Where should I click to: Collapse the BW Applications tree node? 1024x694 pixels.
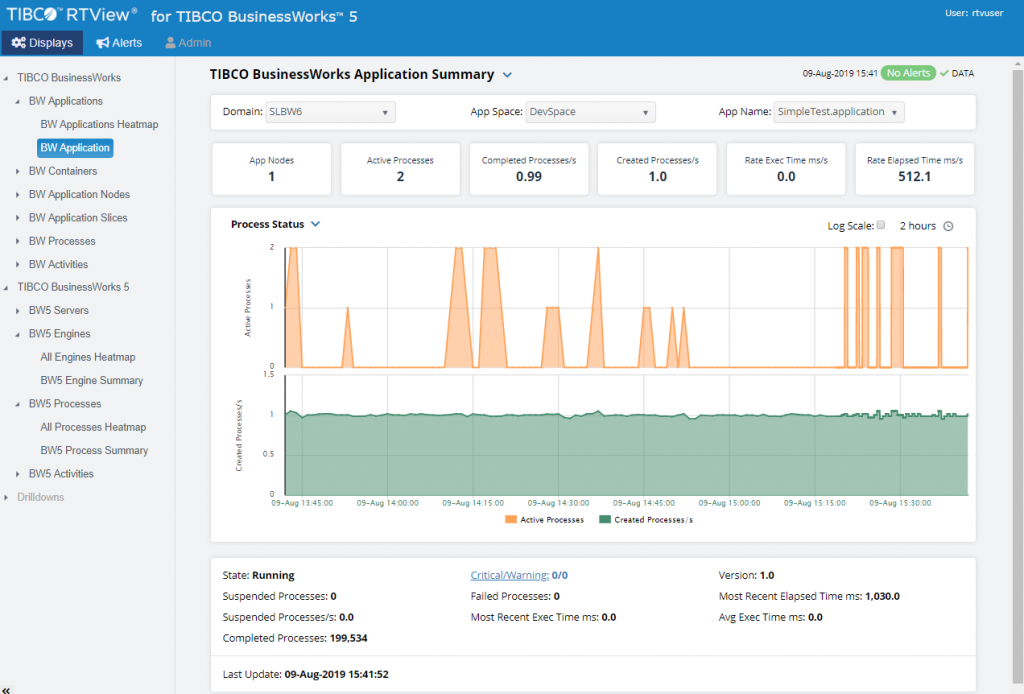click(18, 101)
